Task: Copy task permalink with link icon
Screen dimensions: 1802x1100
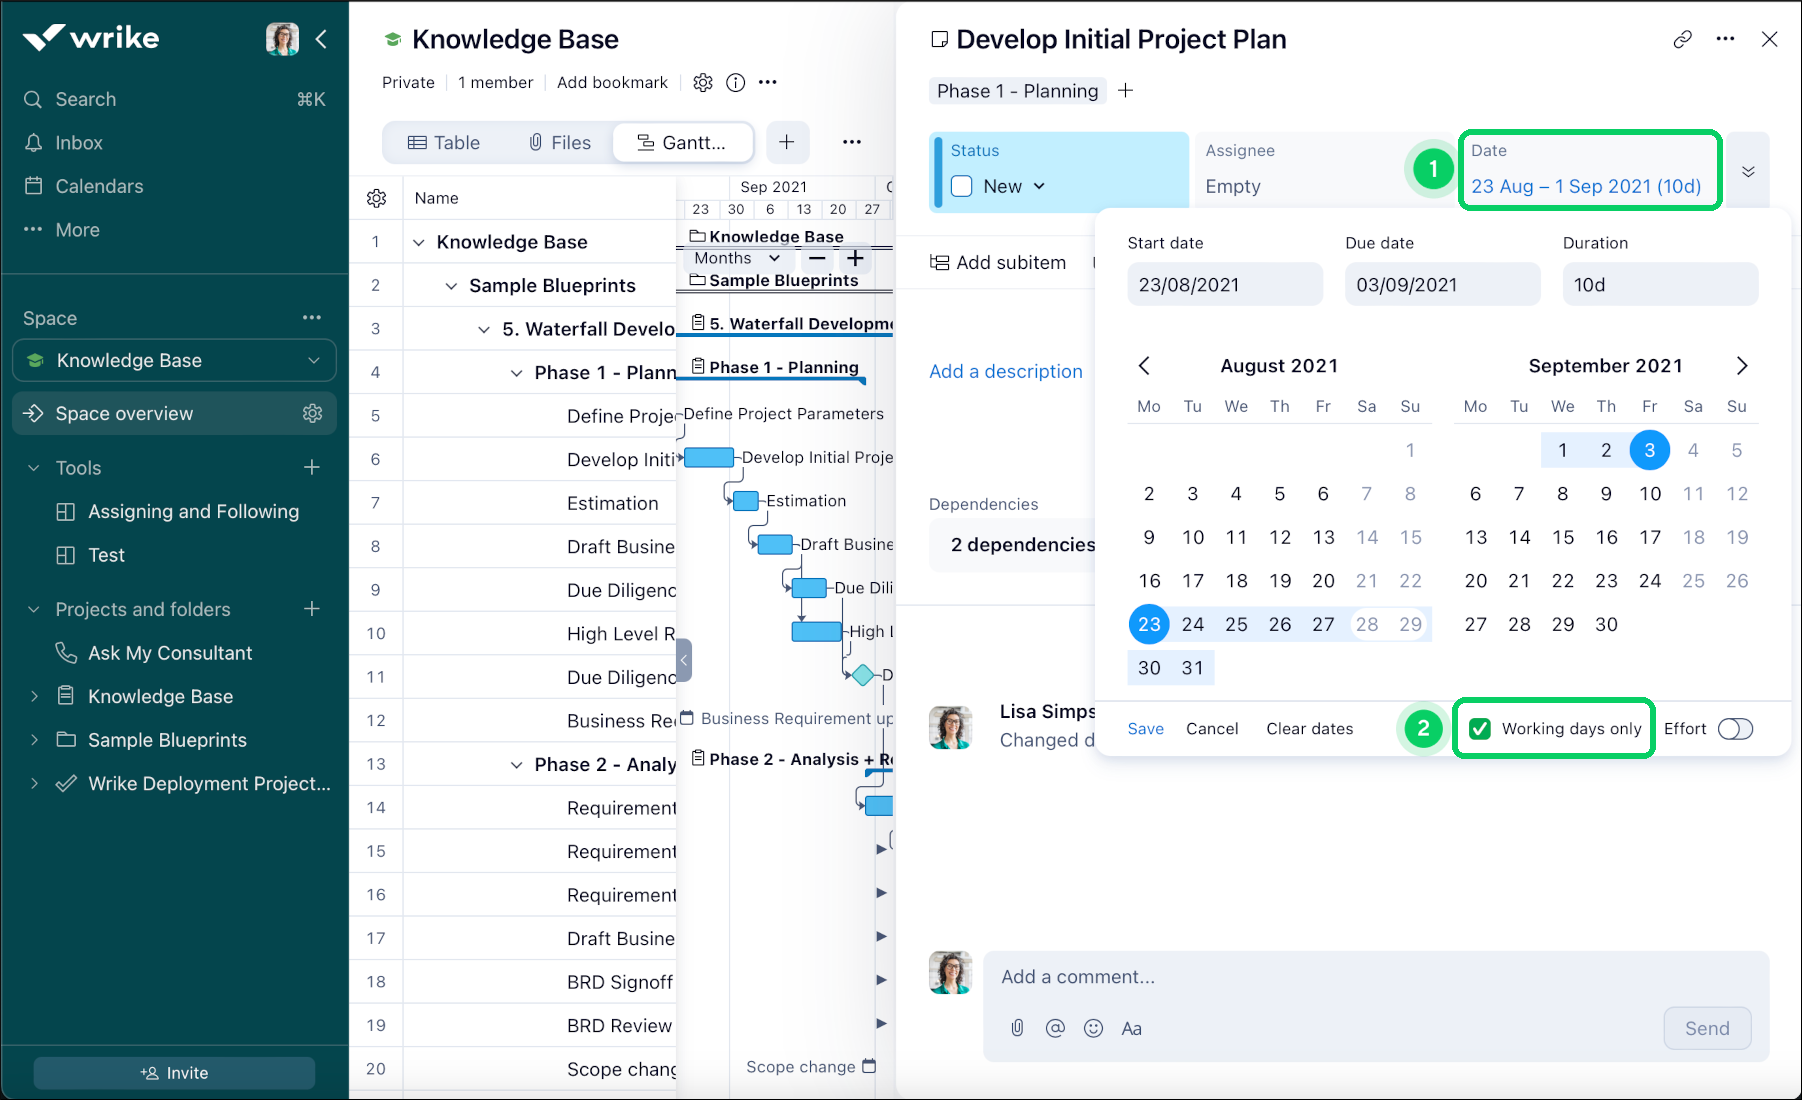Action: [x=1683, y=39]
